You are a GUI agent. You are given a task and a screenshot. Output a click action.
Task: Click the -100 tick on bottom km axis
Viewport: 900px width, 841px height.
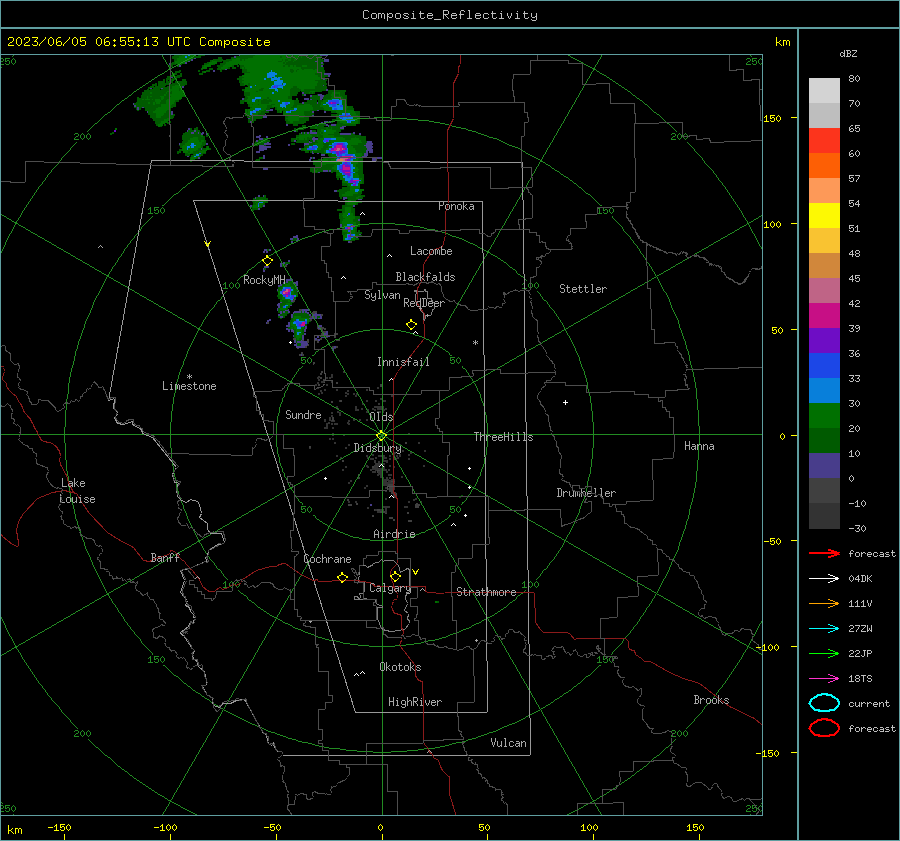[x=165, y=827]
